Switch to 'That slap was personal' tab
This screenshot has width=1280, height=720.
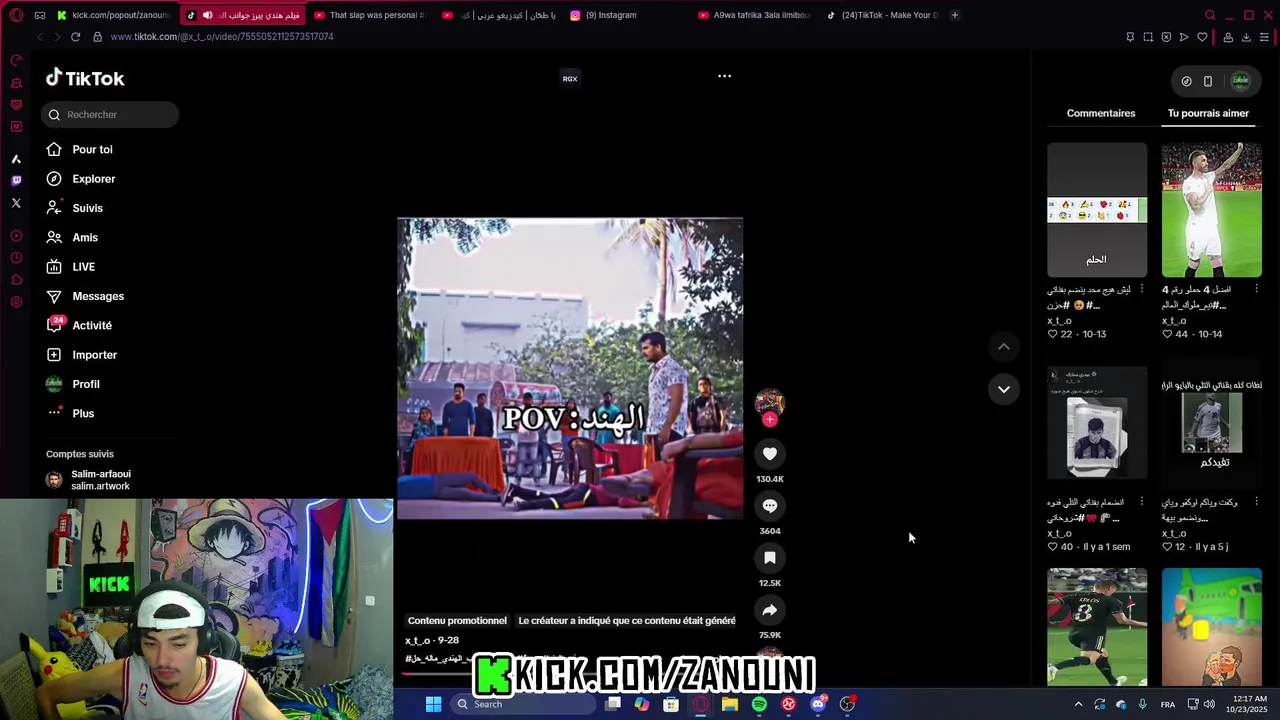tap(370, 15)
